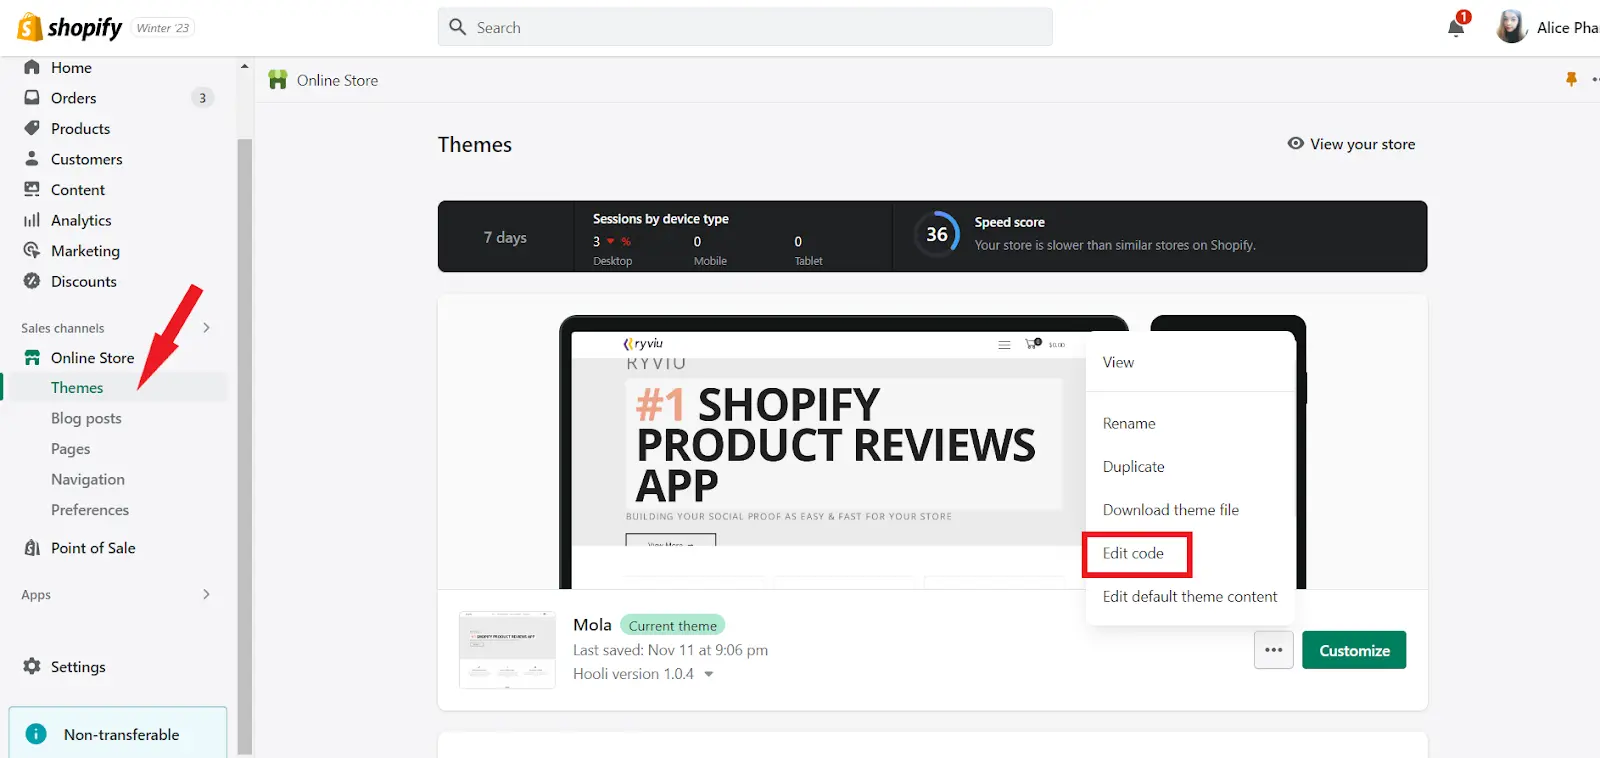
Task: Expand the Apps section chevron
Action: click(x=206, y=594)
